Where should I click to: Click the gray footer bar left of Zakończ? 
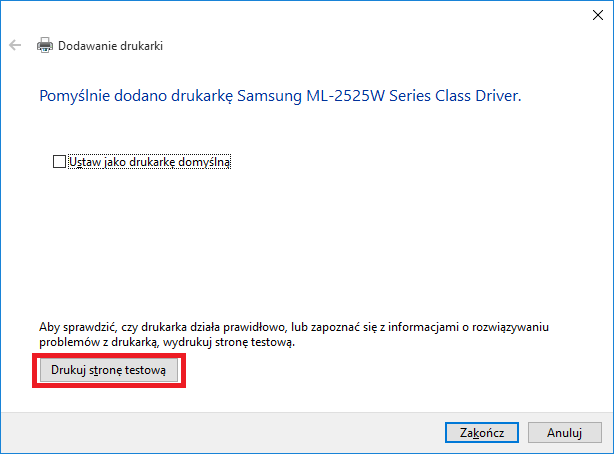coord(219,432)
